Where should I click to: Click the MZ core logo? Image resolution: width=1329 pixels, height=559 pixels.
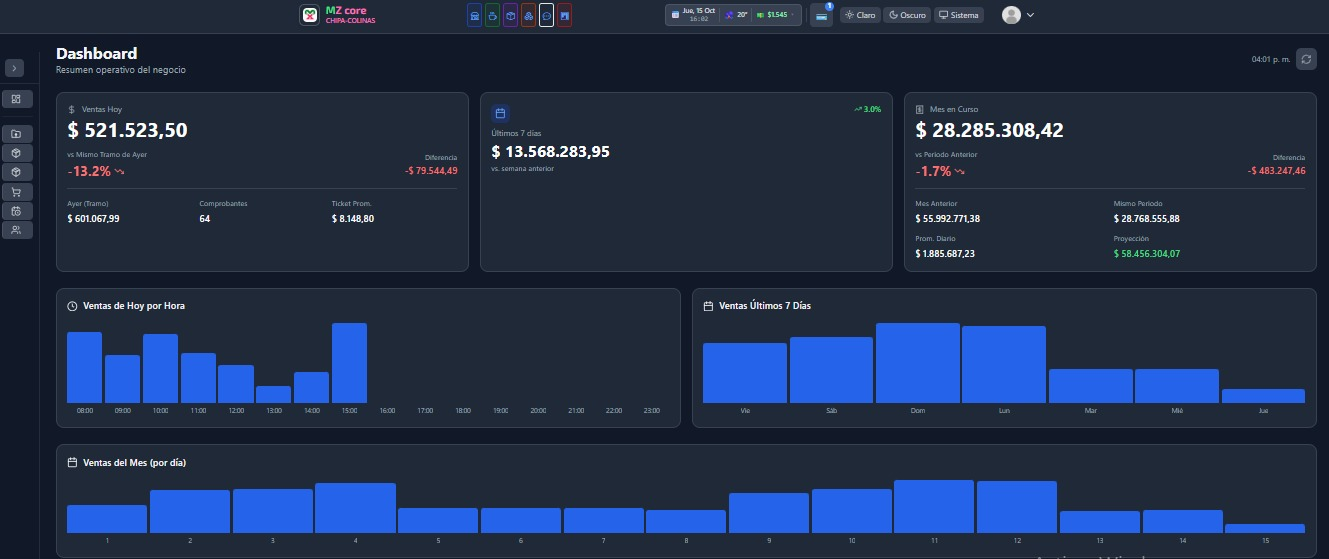pyautogui.click(x=309, y=15)
